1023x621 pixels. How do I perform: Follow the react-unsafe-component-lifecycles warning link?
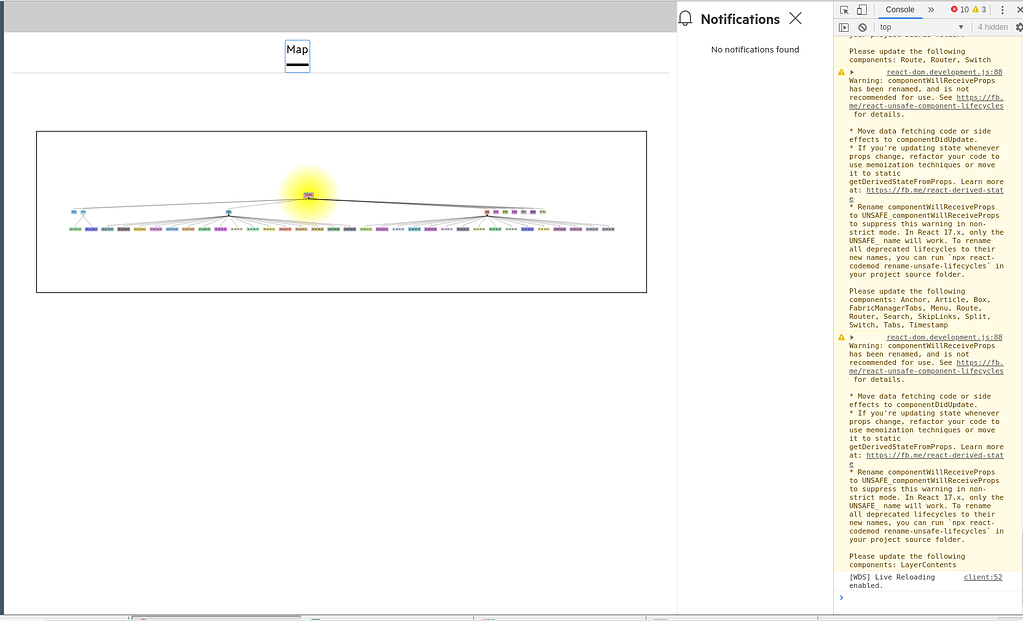click(x=925, y=104)
